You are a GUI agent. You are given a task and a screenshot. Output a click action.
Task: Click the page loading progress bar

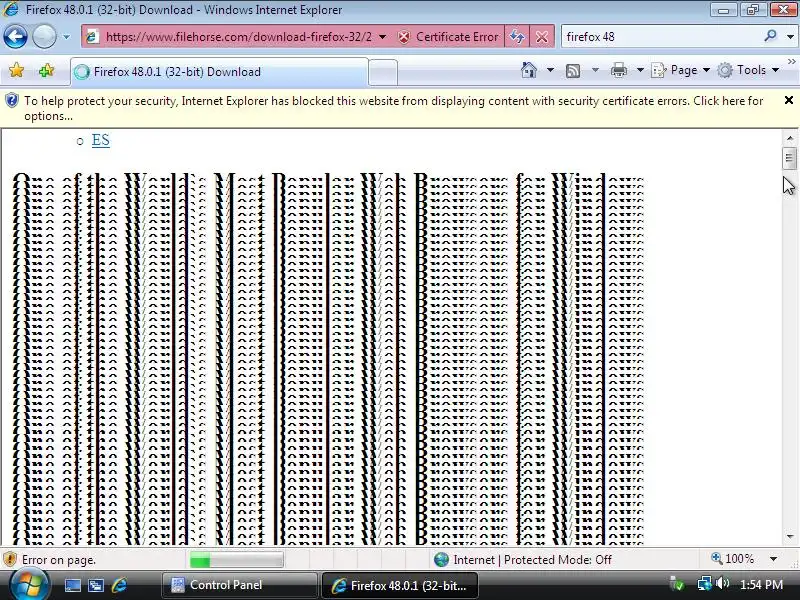coord(236,560)
